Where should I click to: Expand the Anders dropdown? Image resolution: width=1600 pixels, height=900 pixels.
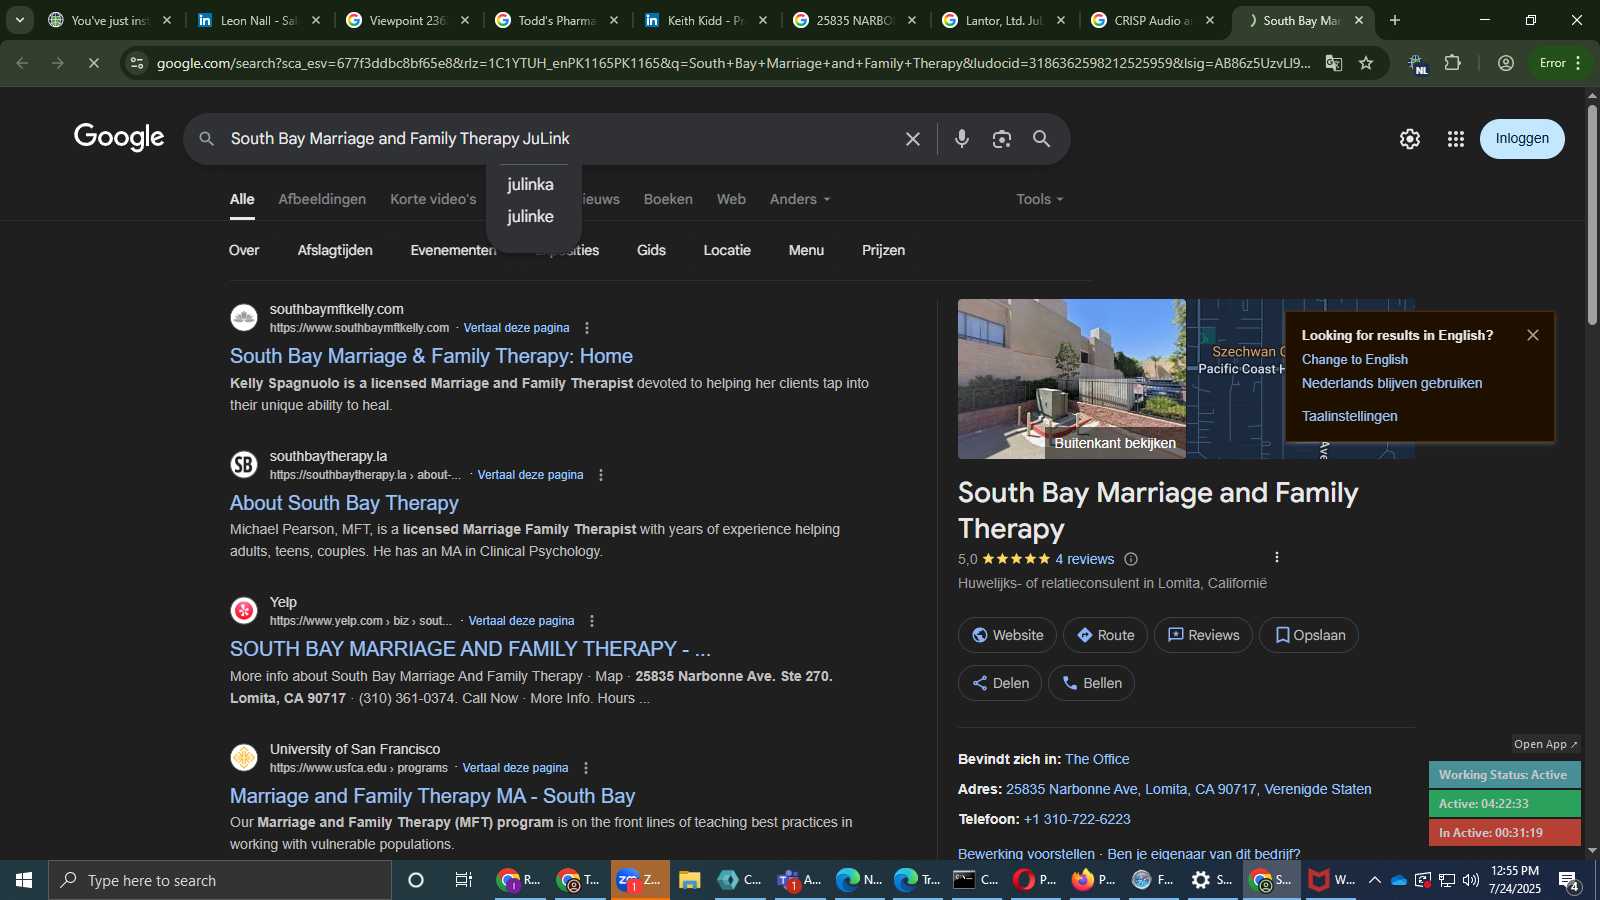click(x=800, y=199)
